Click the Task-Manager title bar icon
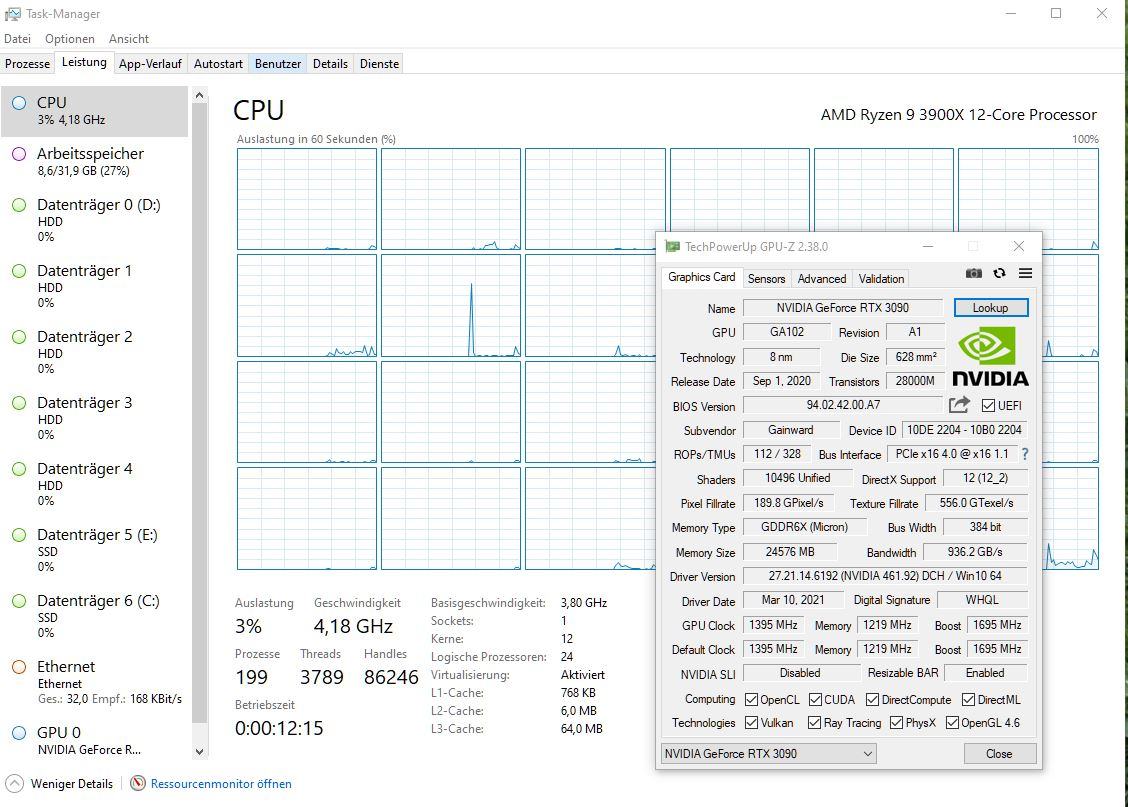This screenshot has width=1128, height=807. [12, 14]
